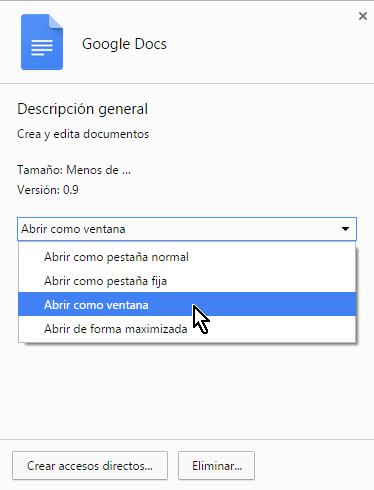Click the blue Google Docs document icon

pyautogui.click(x=42, y=42)
